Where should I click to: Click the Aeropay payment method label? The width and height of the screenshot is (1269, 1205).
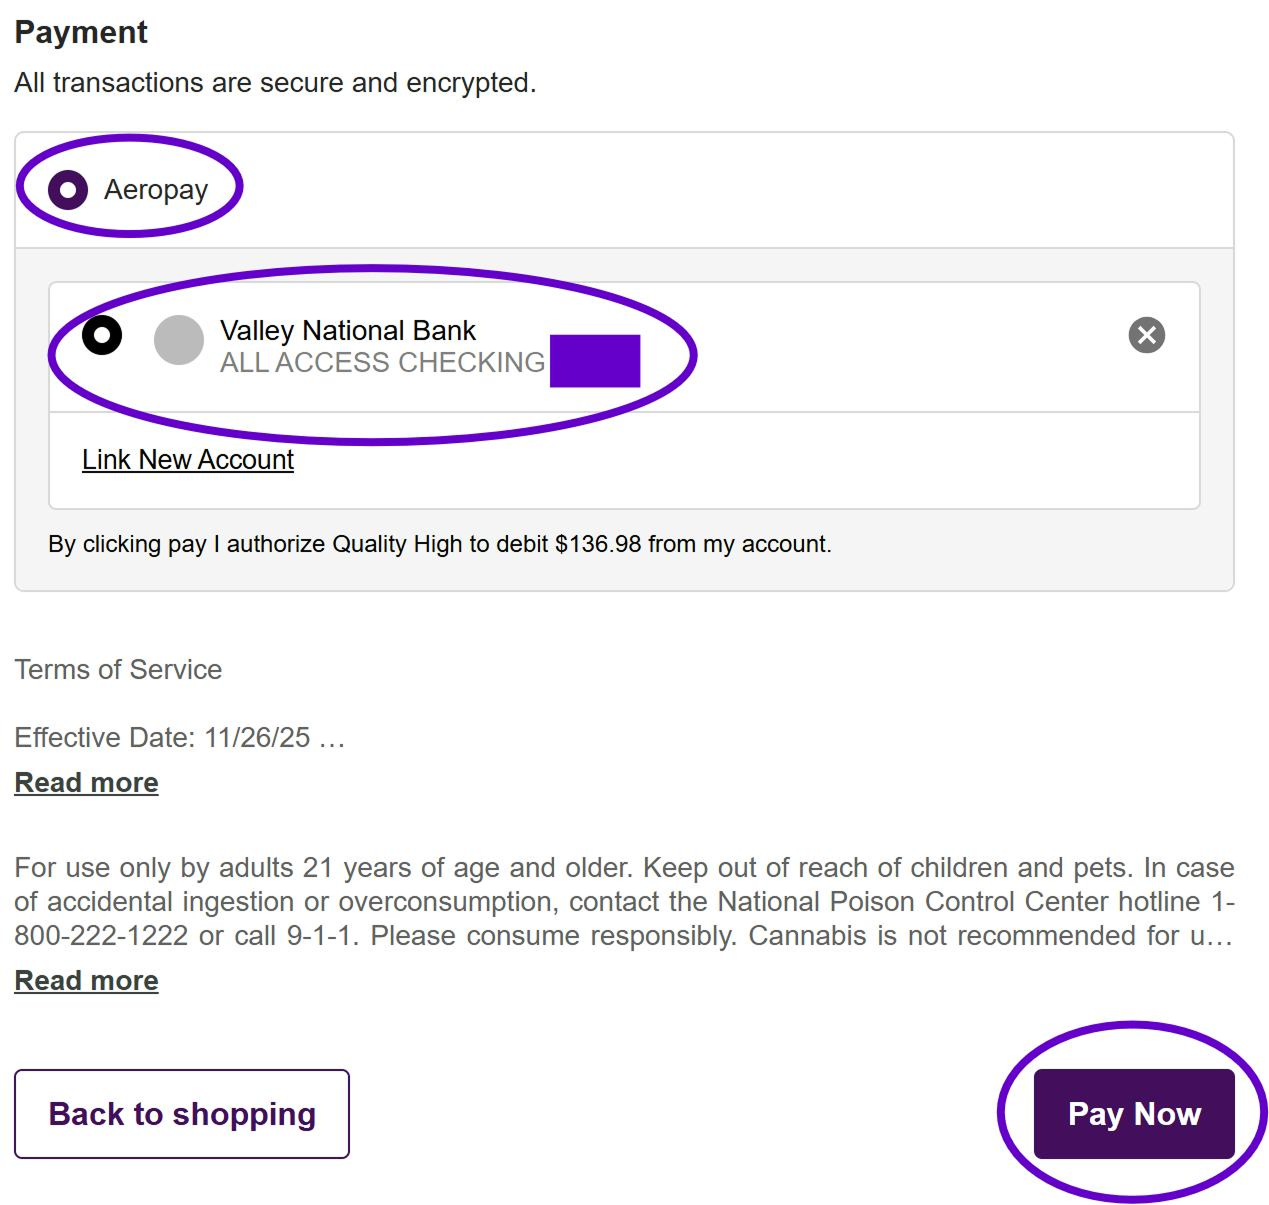point(156,189)
